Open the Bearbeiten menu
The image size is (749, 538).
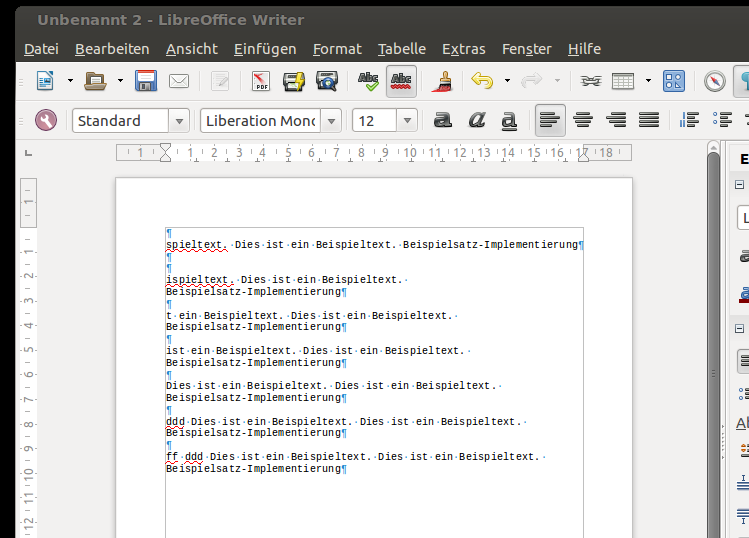(112, 49)
